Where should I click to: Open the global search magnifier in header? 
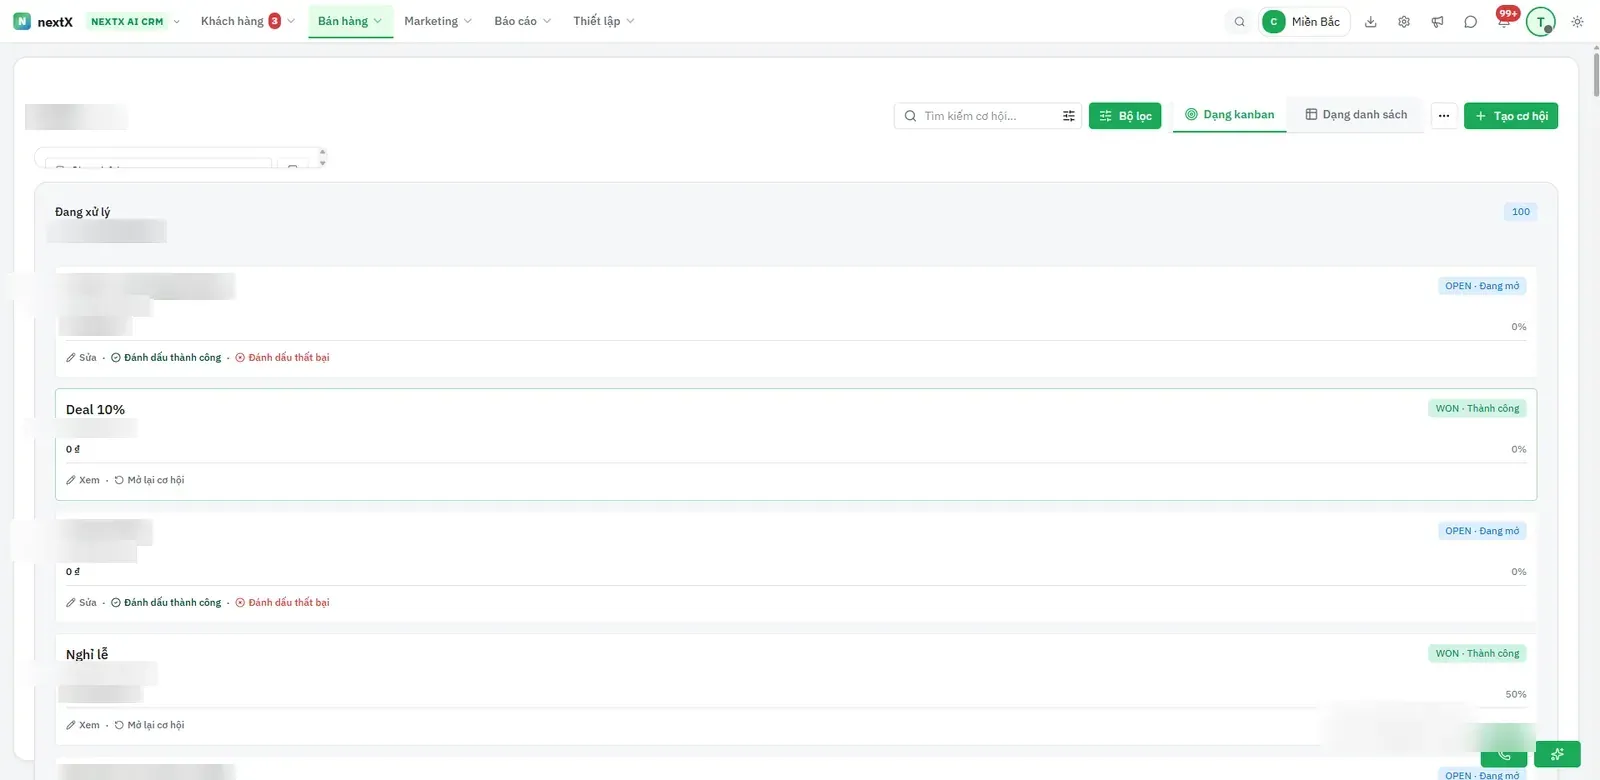pos(1240,22)
